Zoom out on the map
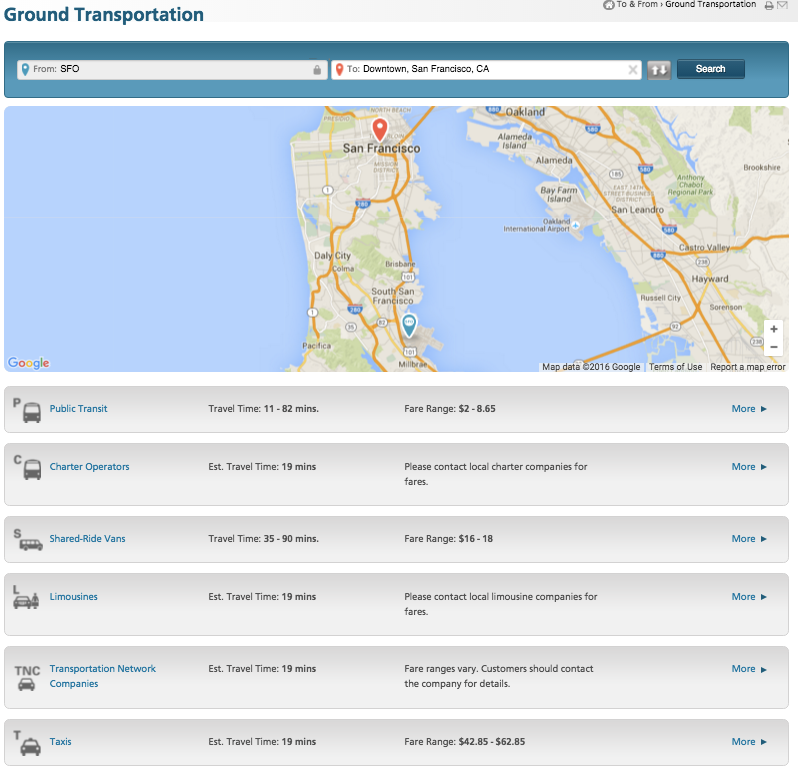798x768 pixels. pyautogui.click(x=774, y=347)
